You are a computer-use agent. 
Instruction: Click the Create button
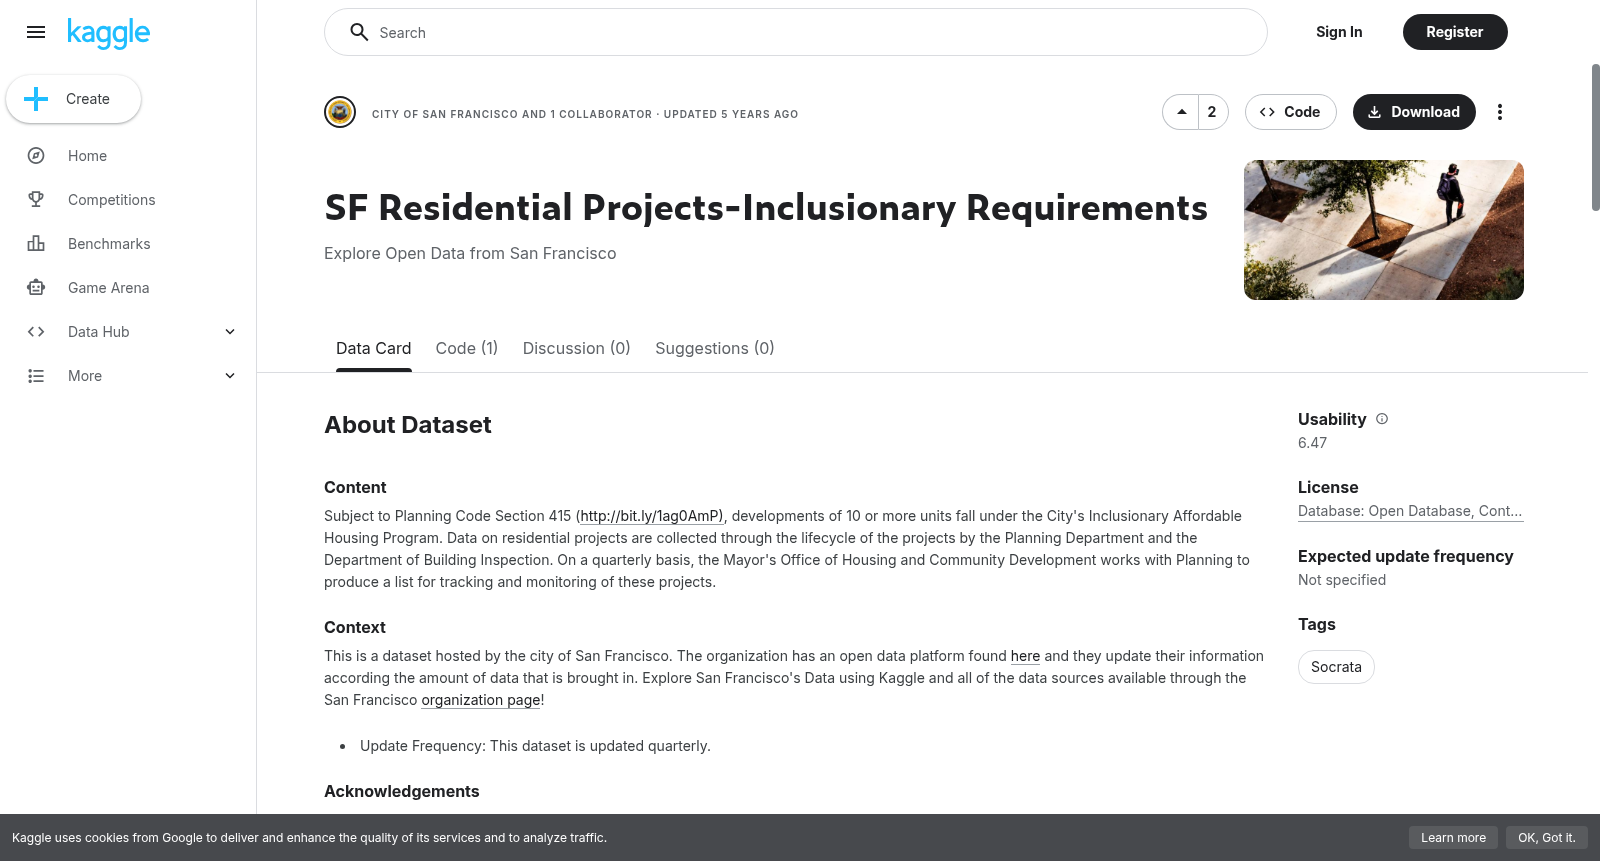[x=73, y=99]
